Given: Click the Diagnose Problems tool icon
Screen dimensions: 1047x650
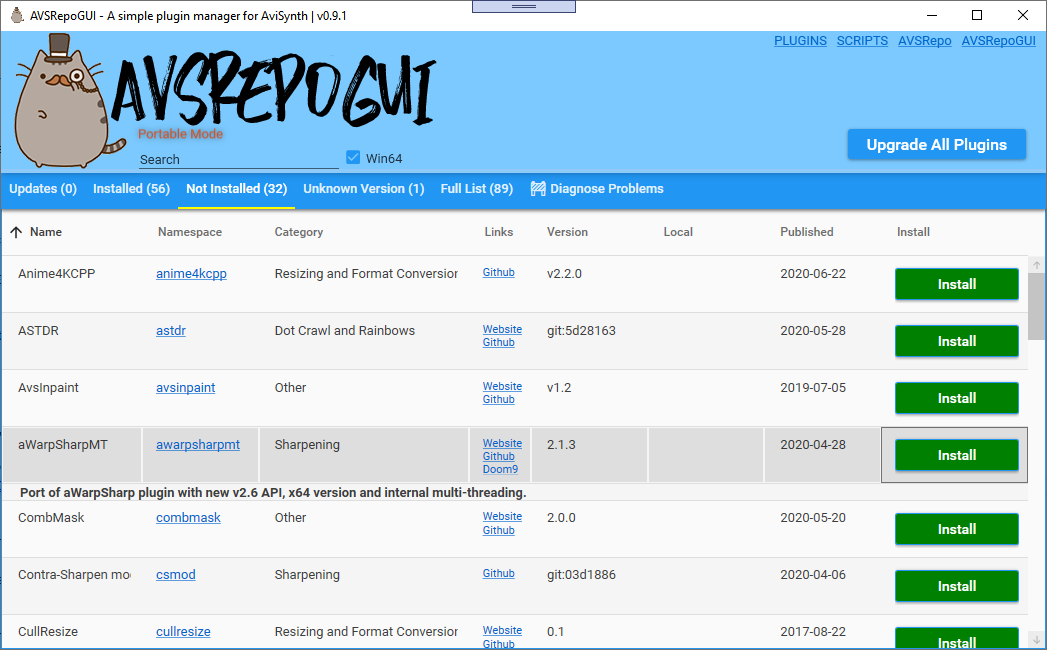Looking at the screenshot, I should (538, 189).
